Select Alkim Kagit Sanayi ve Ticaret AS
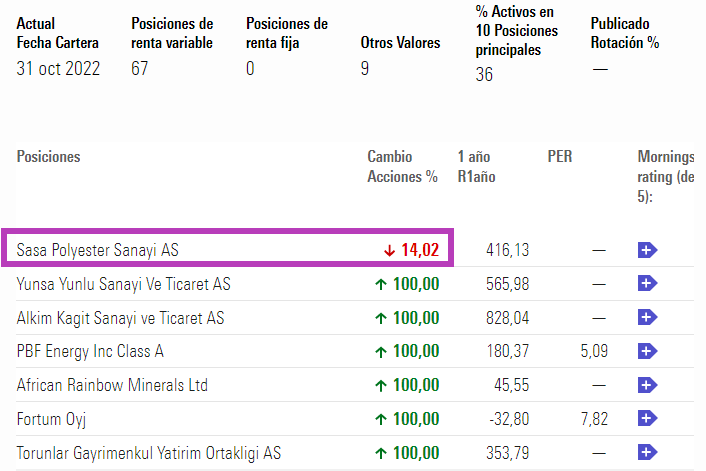 (x=120, y=318)
